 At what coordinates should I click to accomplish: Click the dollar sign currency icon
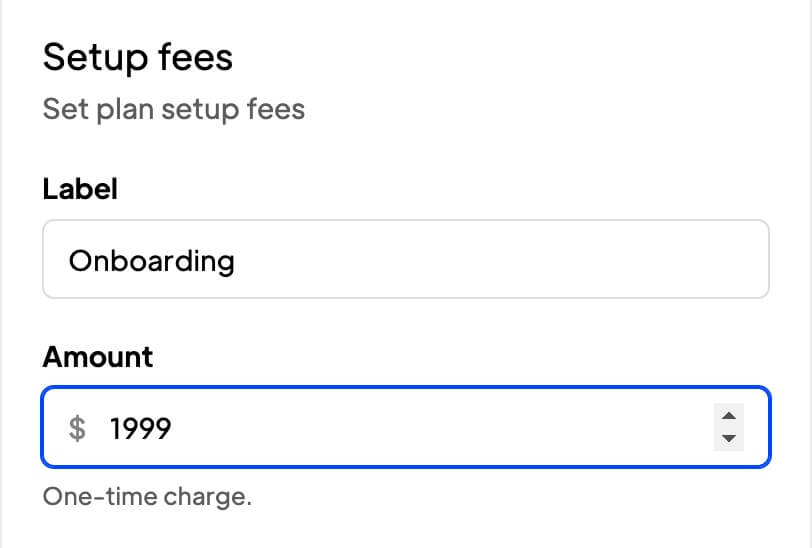pos(77,429)
